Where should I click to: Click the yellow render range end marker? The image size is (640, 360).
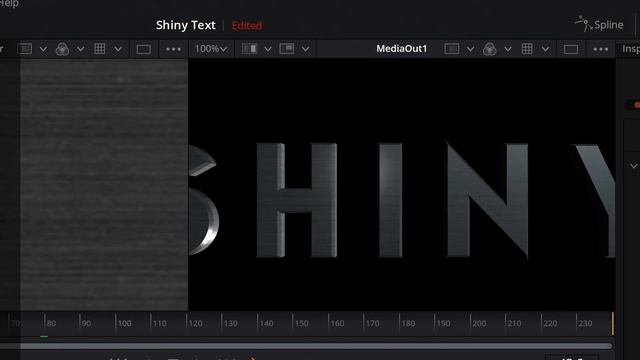point(613,324)
